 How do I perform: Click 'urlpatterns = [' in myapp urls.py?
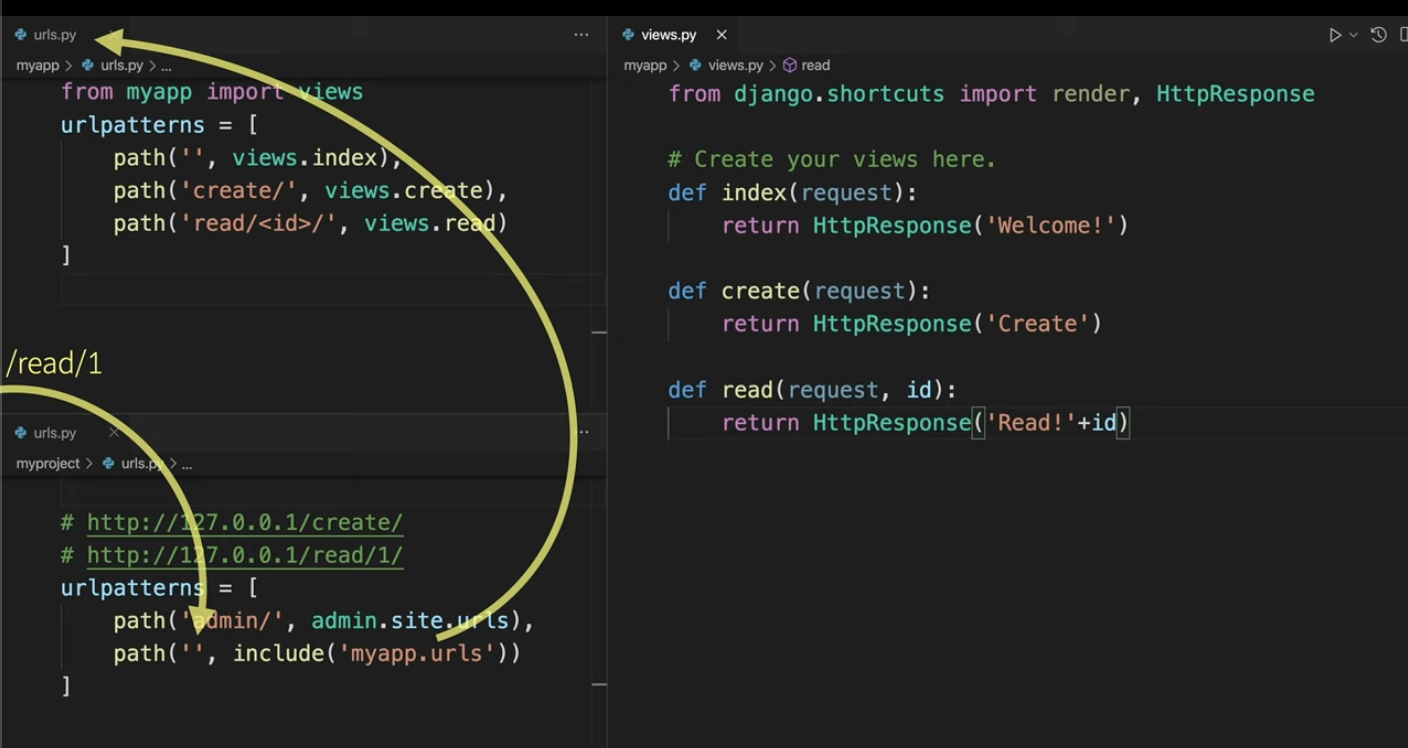click(x=160, y=126)
